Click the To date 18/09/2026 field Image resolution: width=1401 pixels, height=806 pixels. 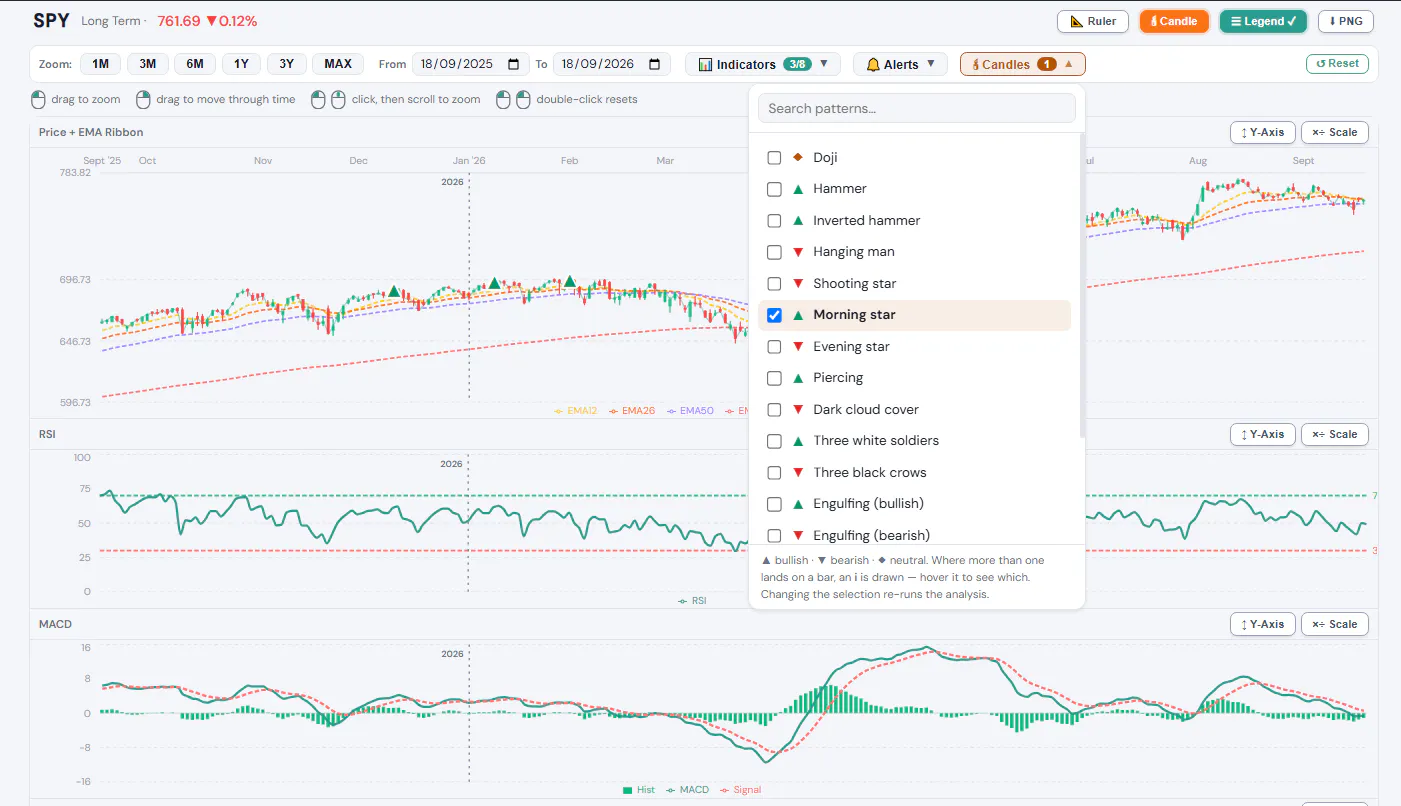(x=612, y=64)
